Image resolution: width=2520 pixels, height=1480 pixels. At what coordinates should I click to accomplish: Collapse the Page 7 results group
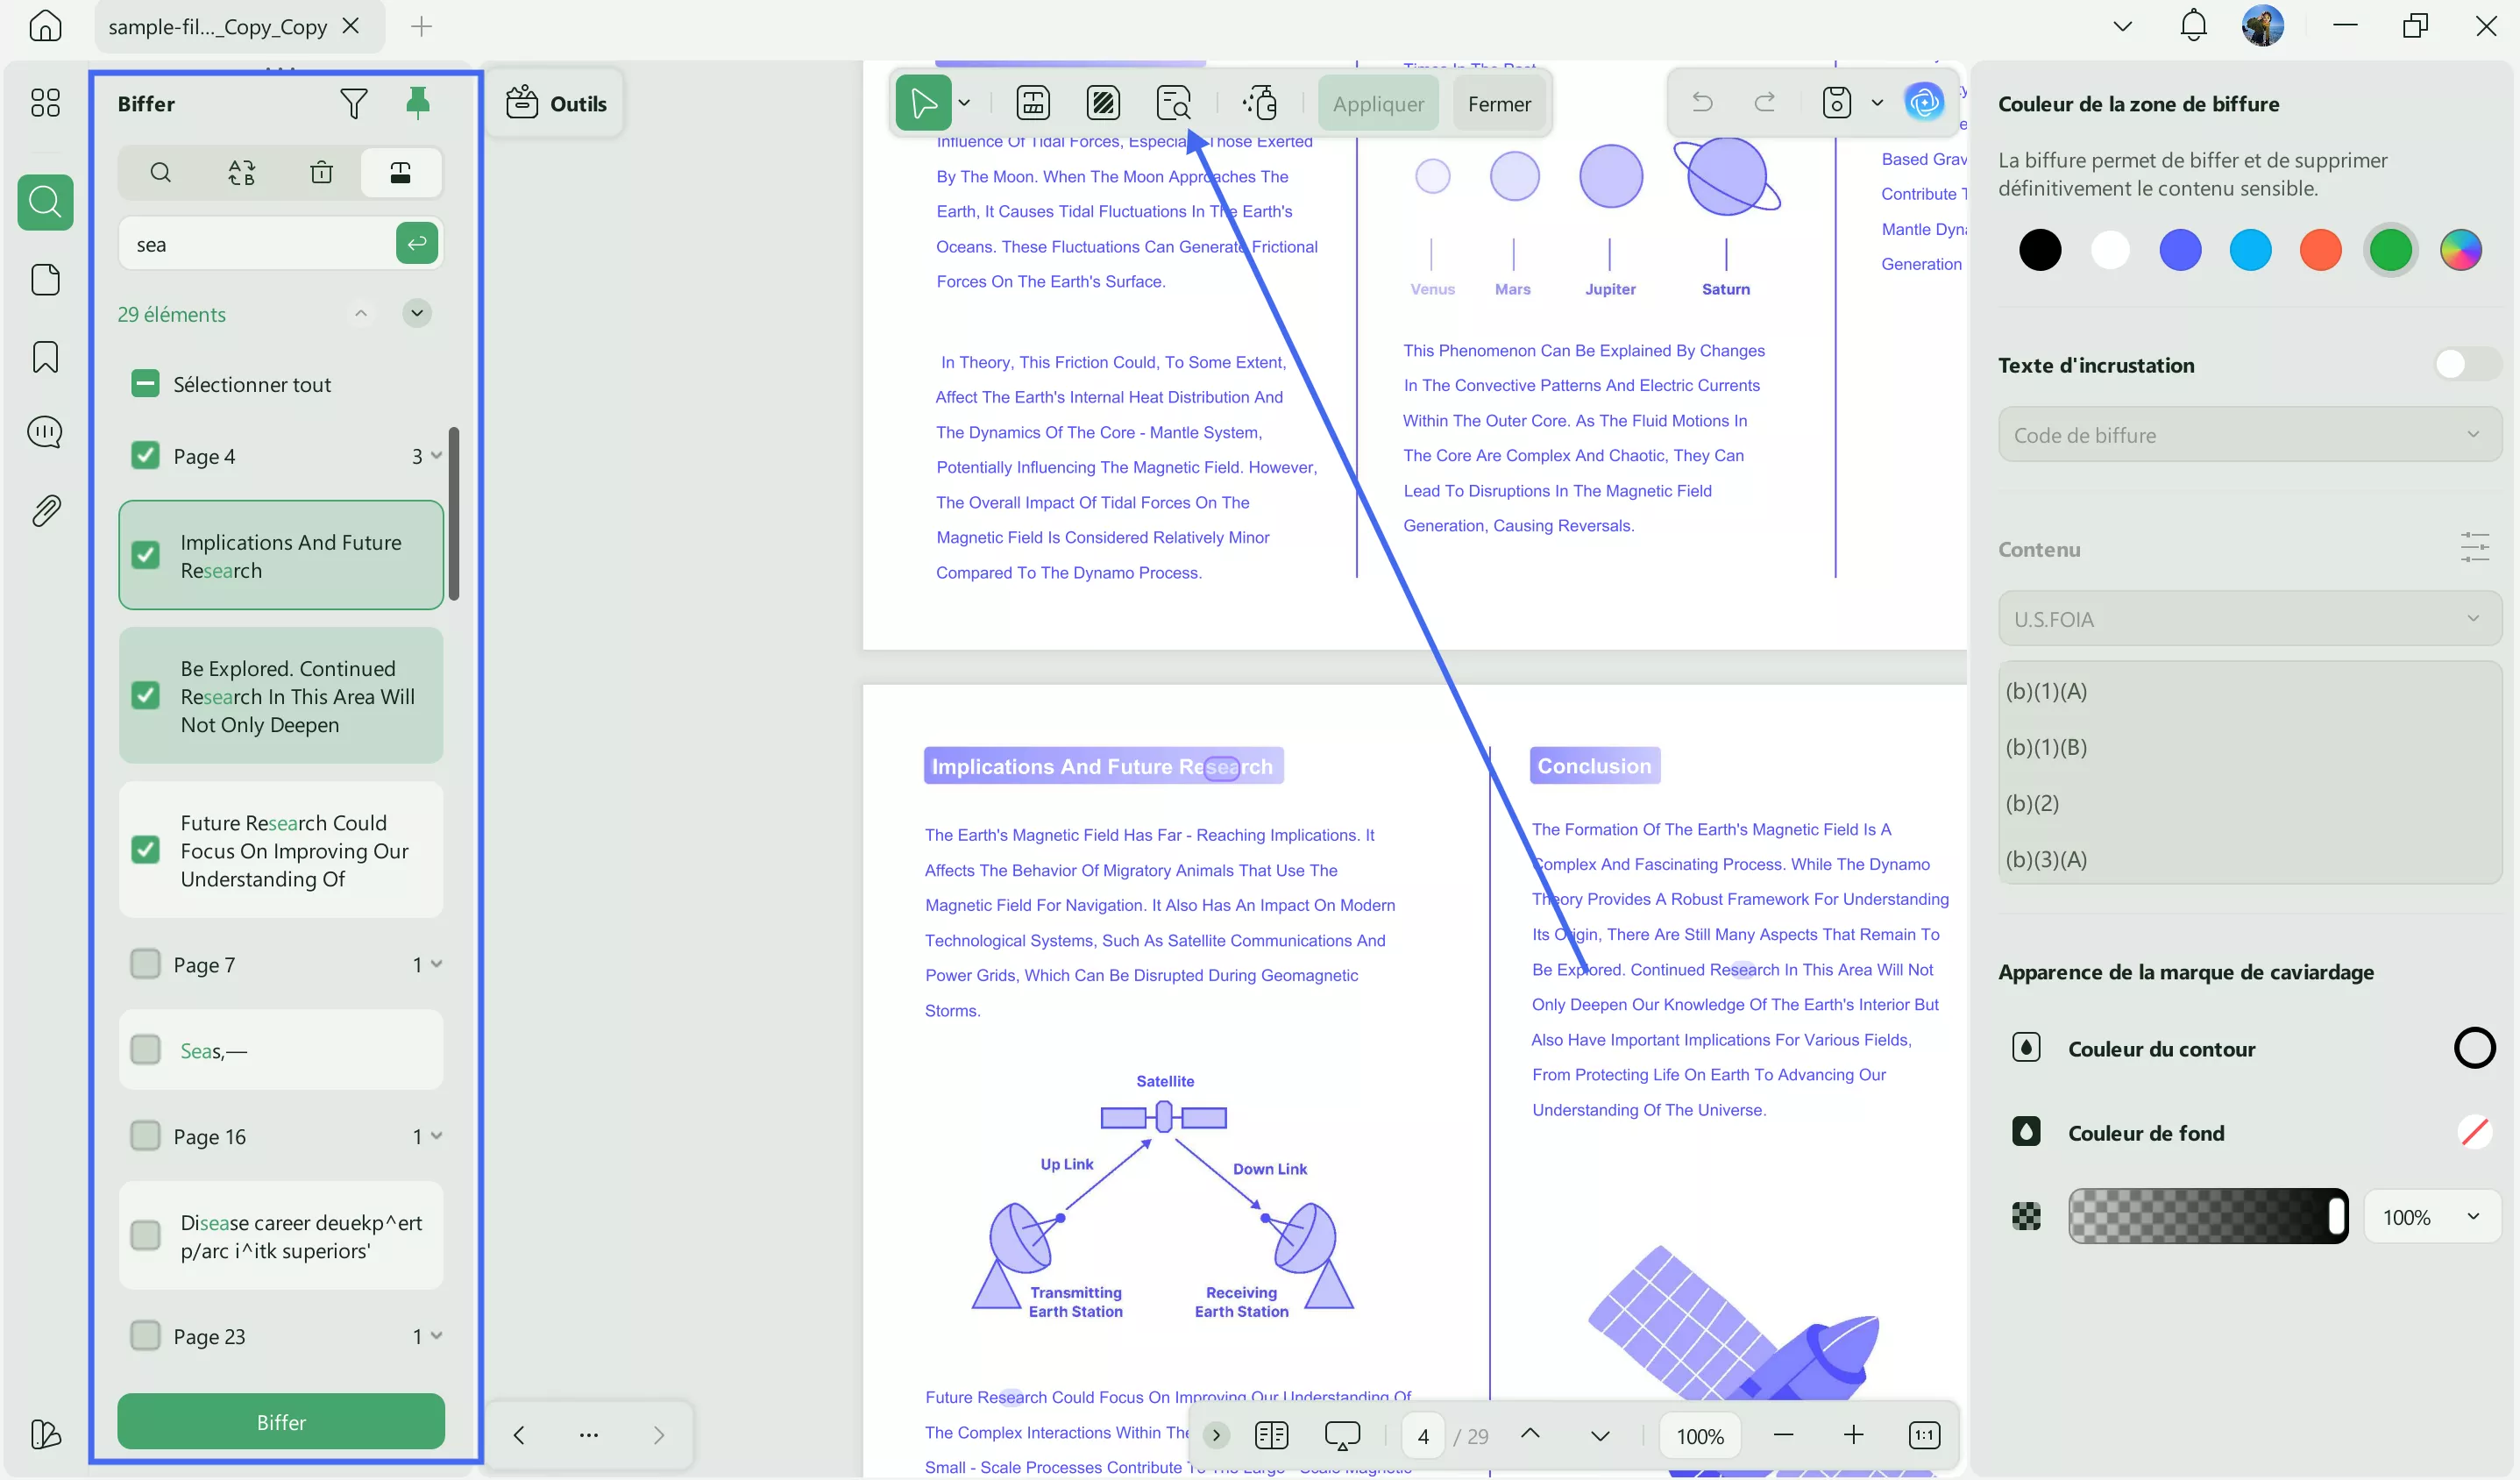coord(436,964)
